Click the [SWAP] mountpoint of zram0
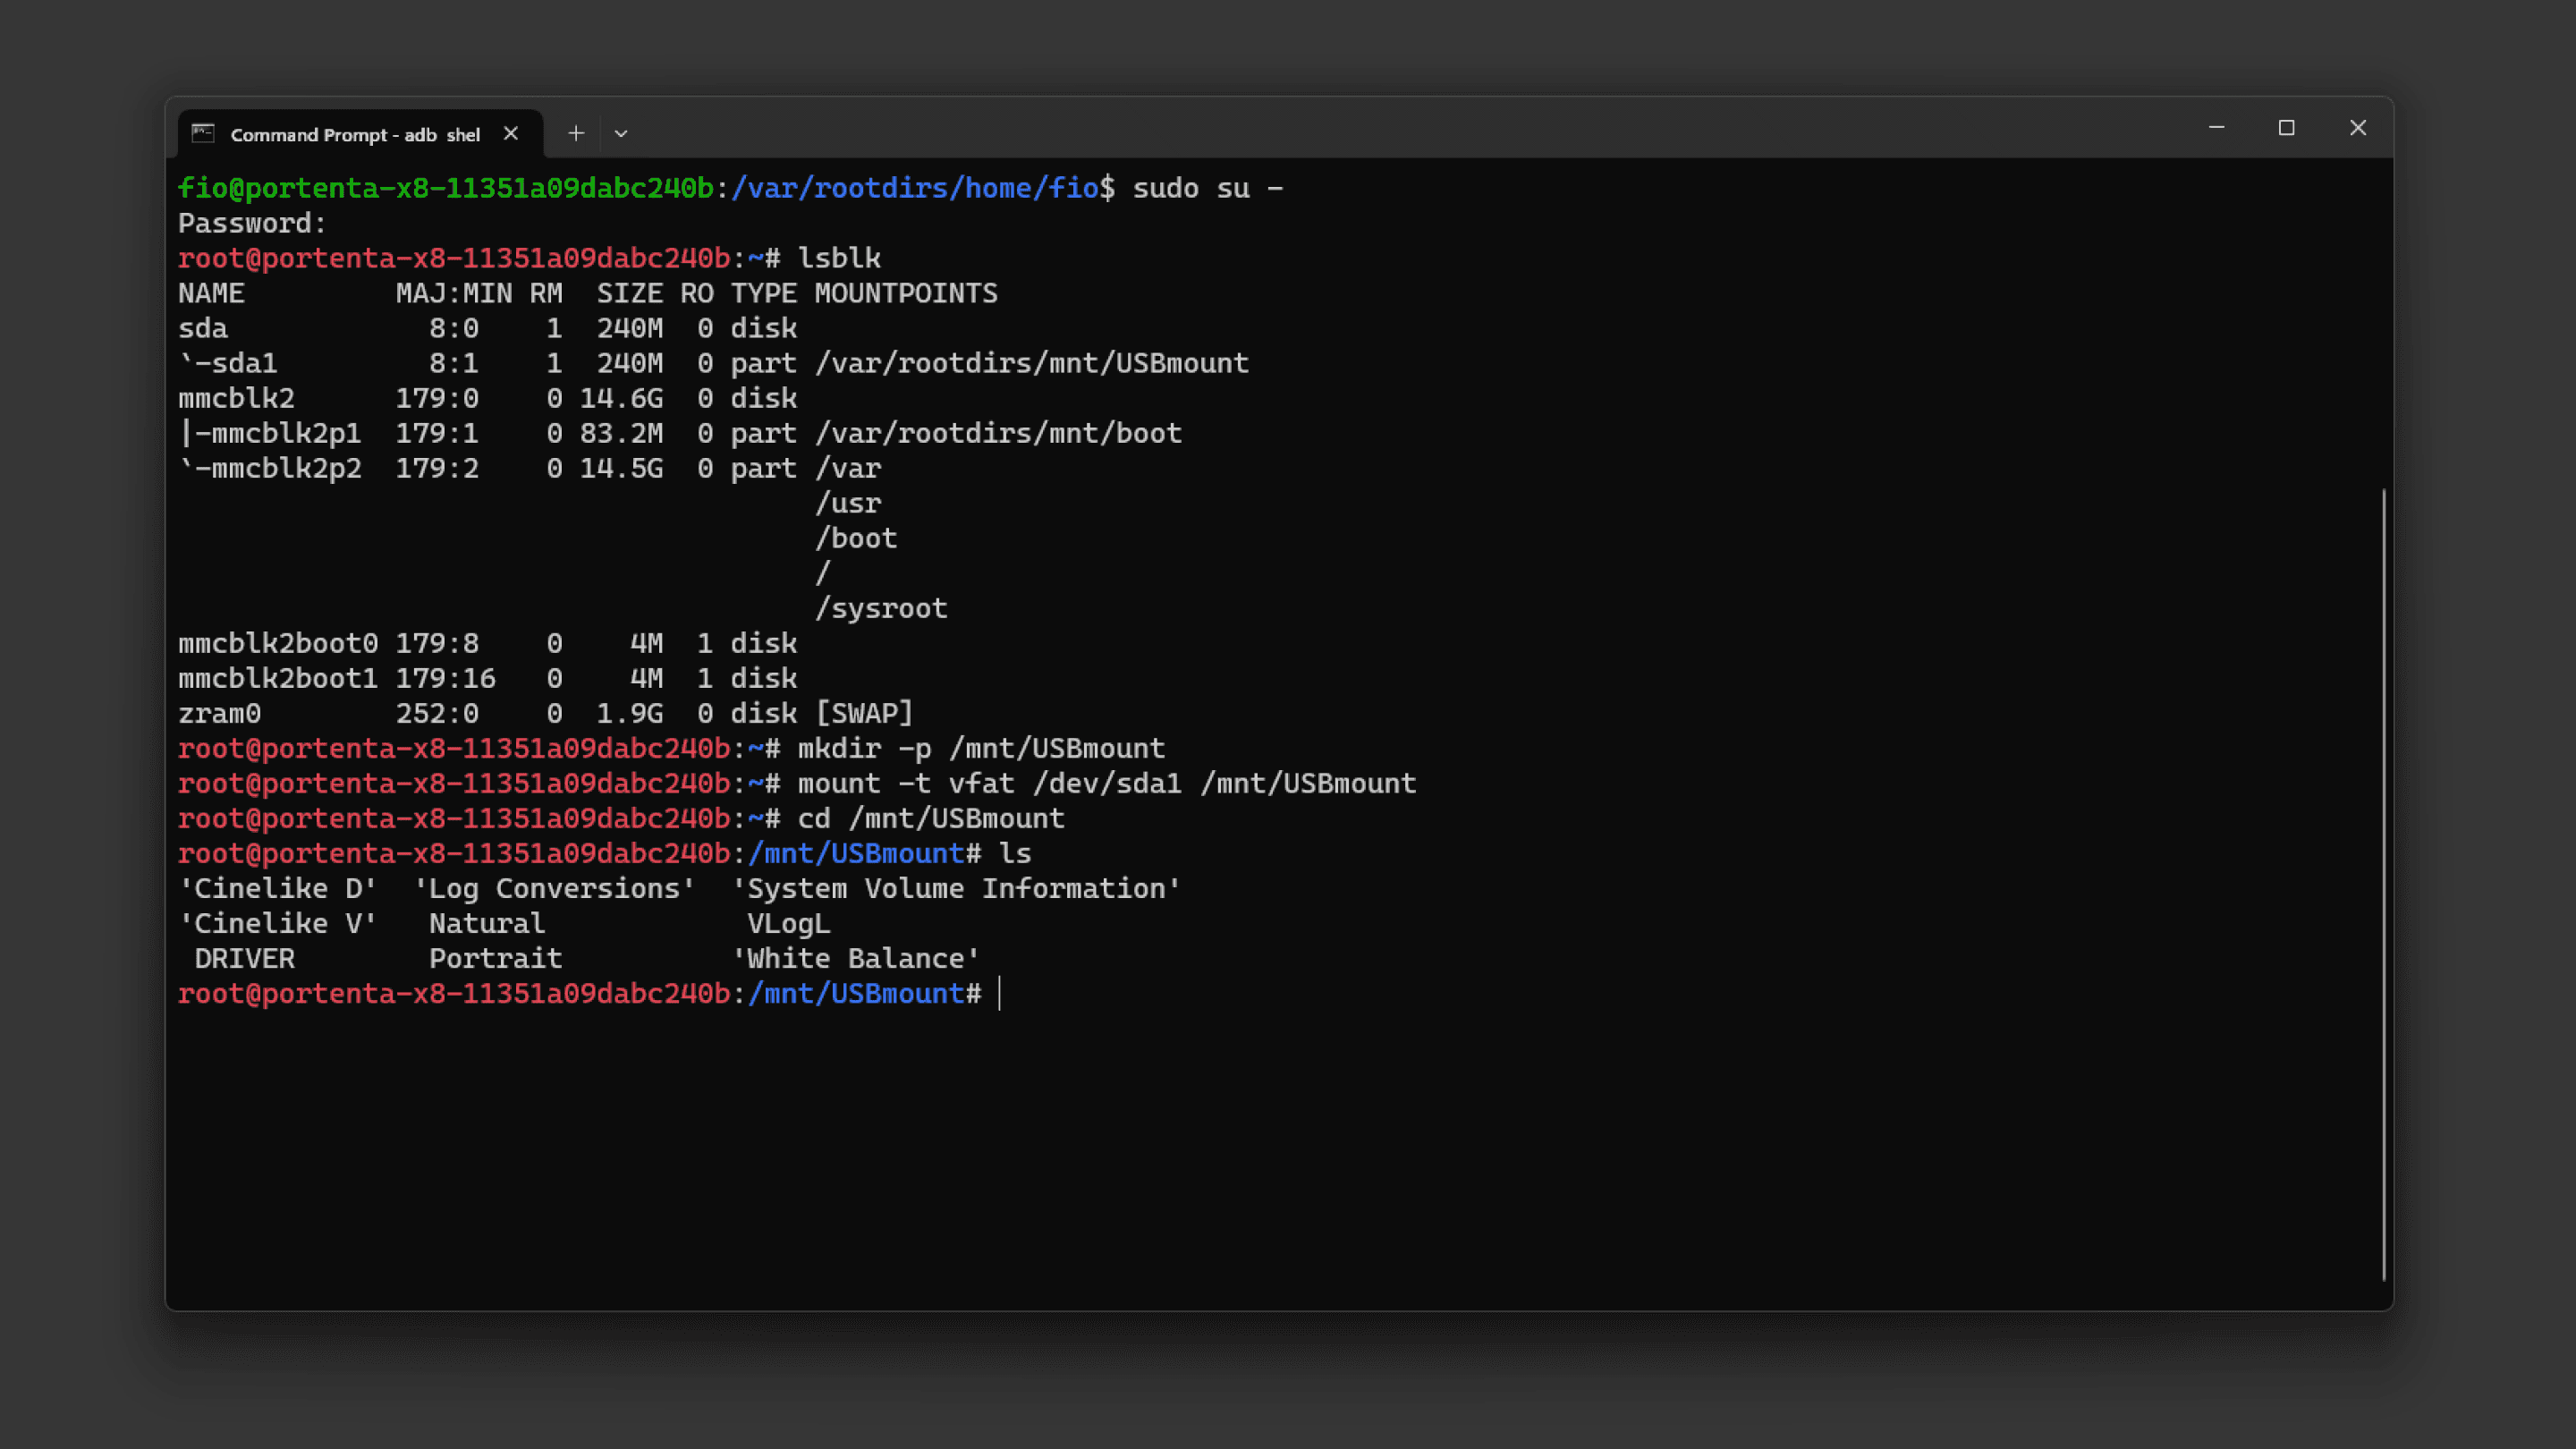 click(x=864, y=713)
